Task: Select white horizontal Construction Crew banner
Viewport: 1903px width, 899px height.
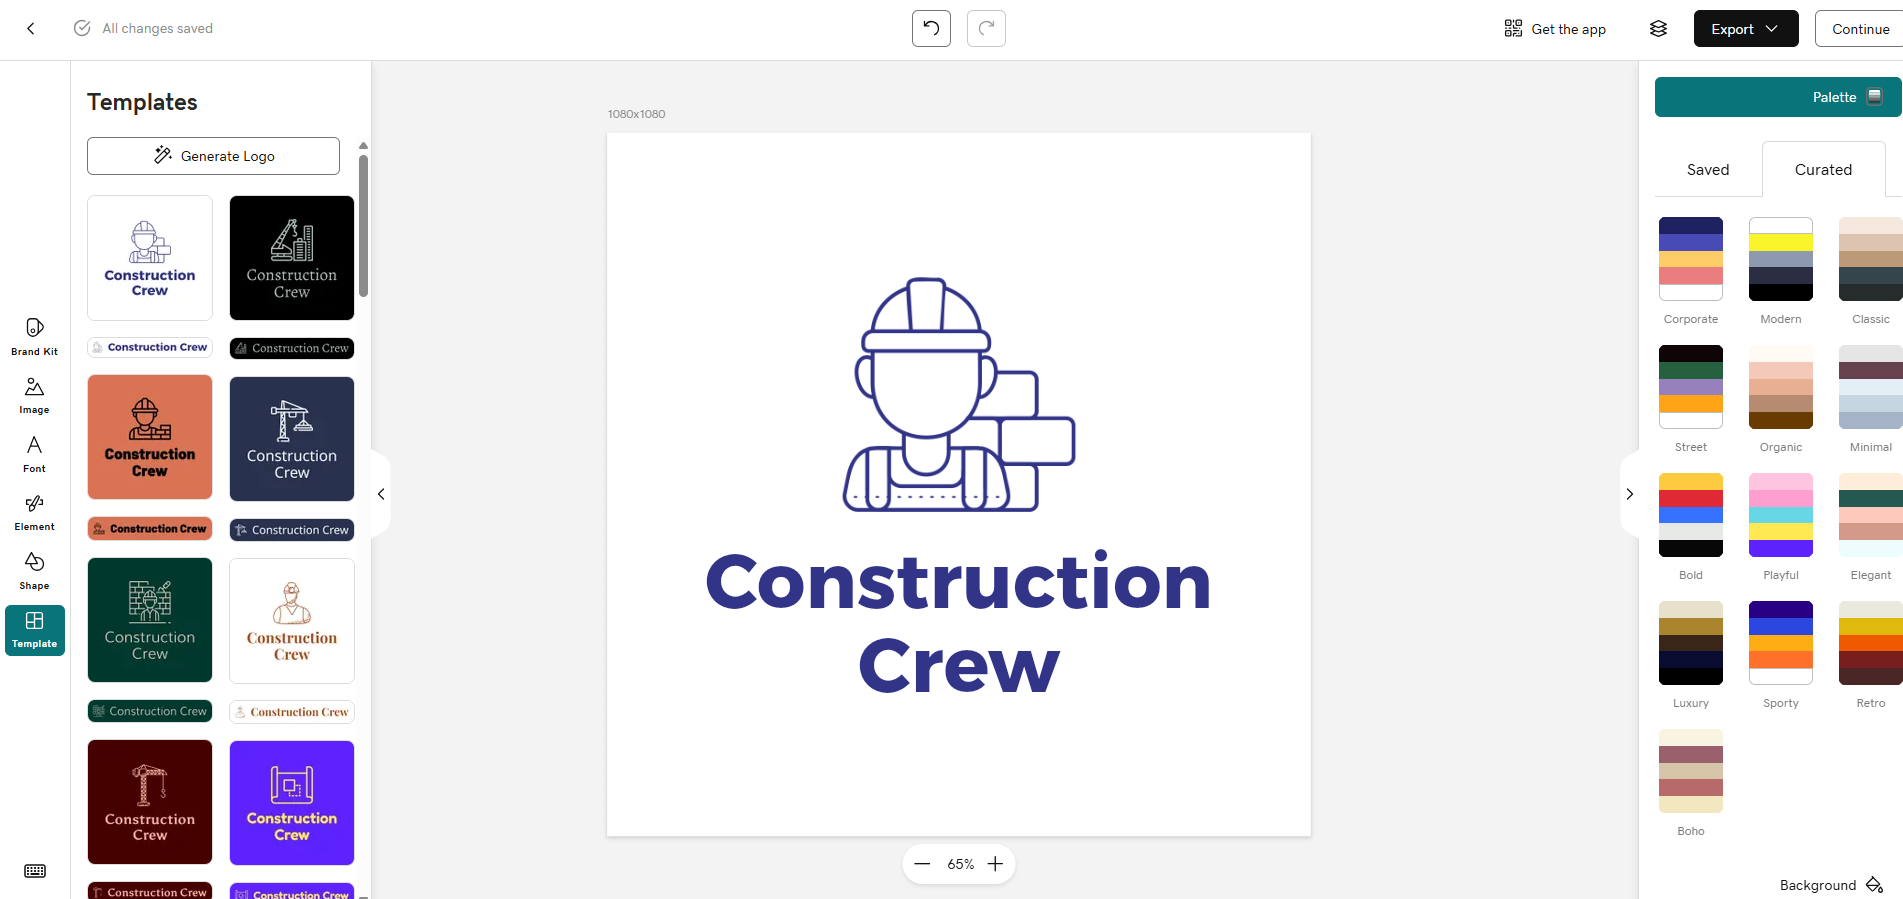Action: click(x=150, y=347)
